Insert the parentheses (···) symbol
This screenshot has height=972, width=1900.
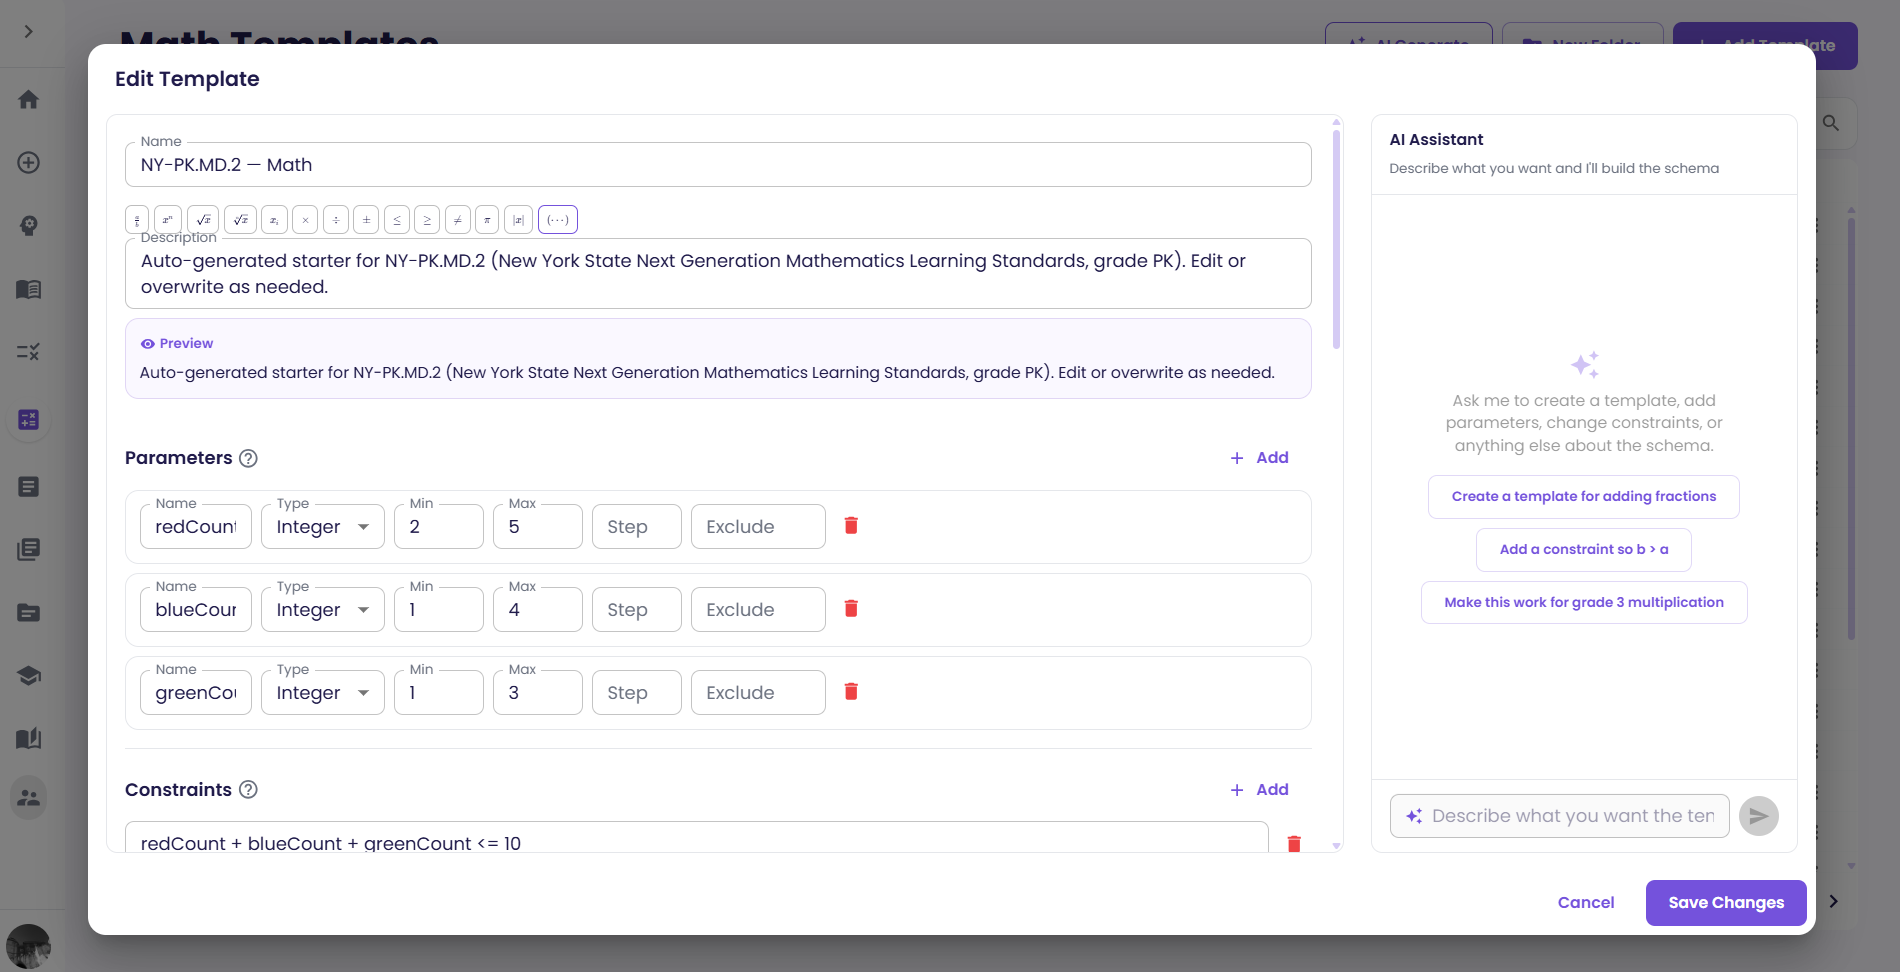[x=558, y=219]
